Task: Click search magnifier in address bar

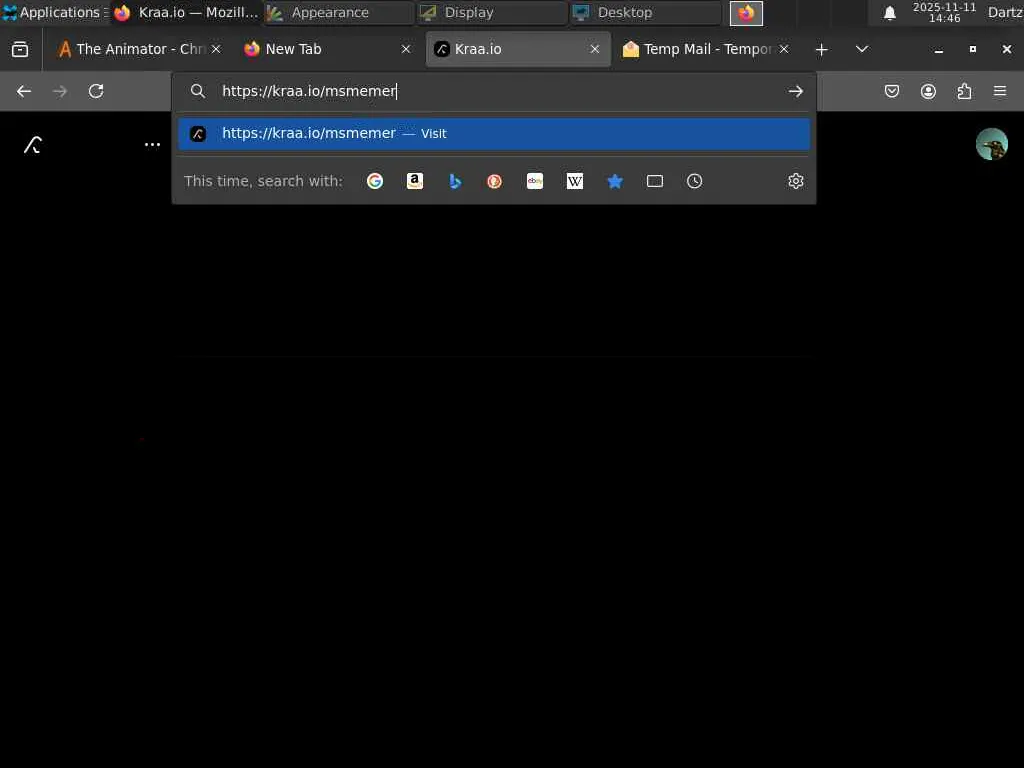Action: (198, 91)
